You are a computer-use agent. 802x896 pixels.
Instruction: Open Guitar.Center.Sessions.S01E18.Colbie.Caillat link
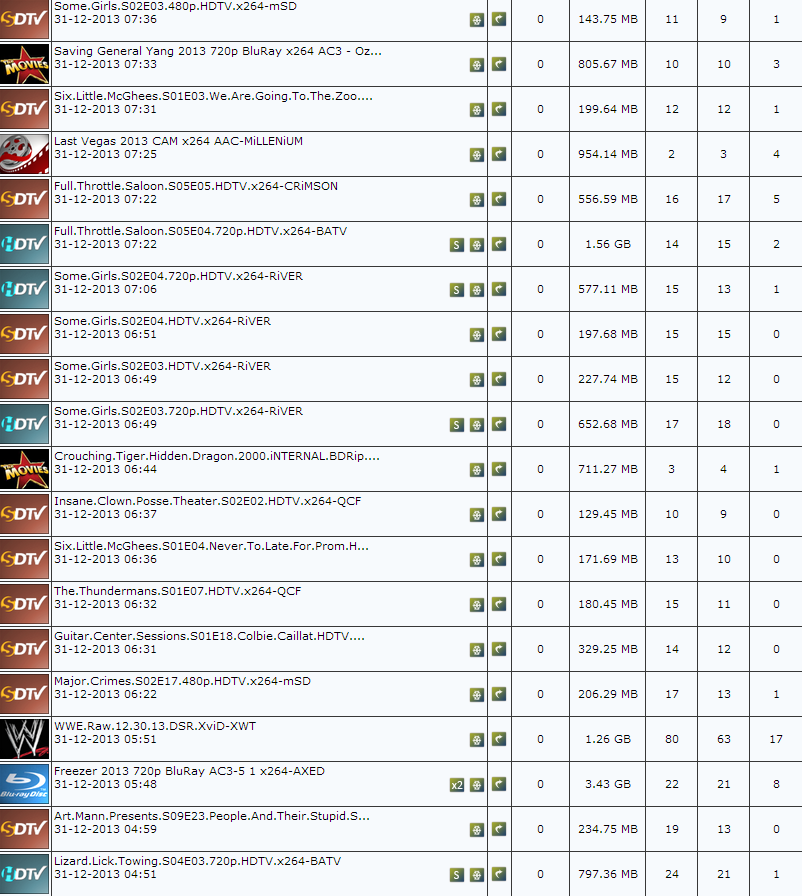click(209, 636)
